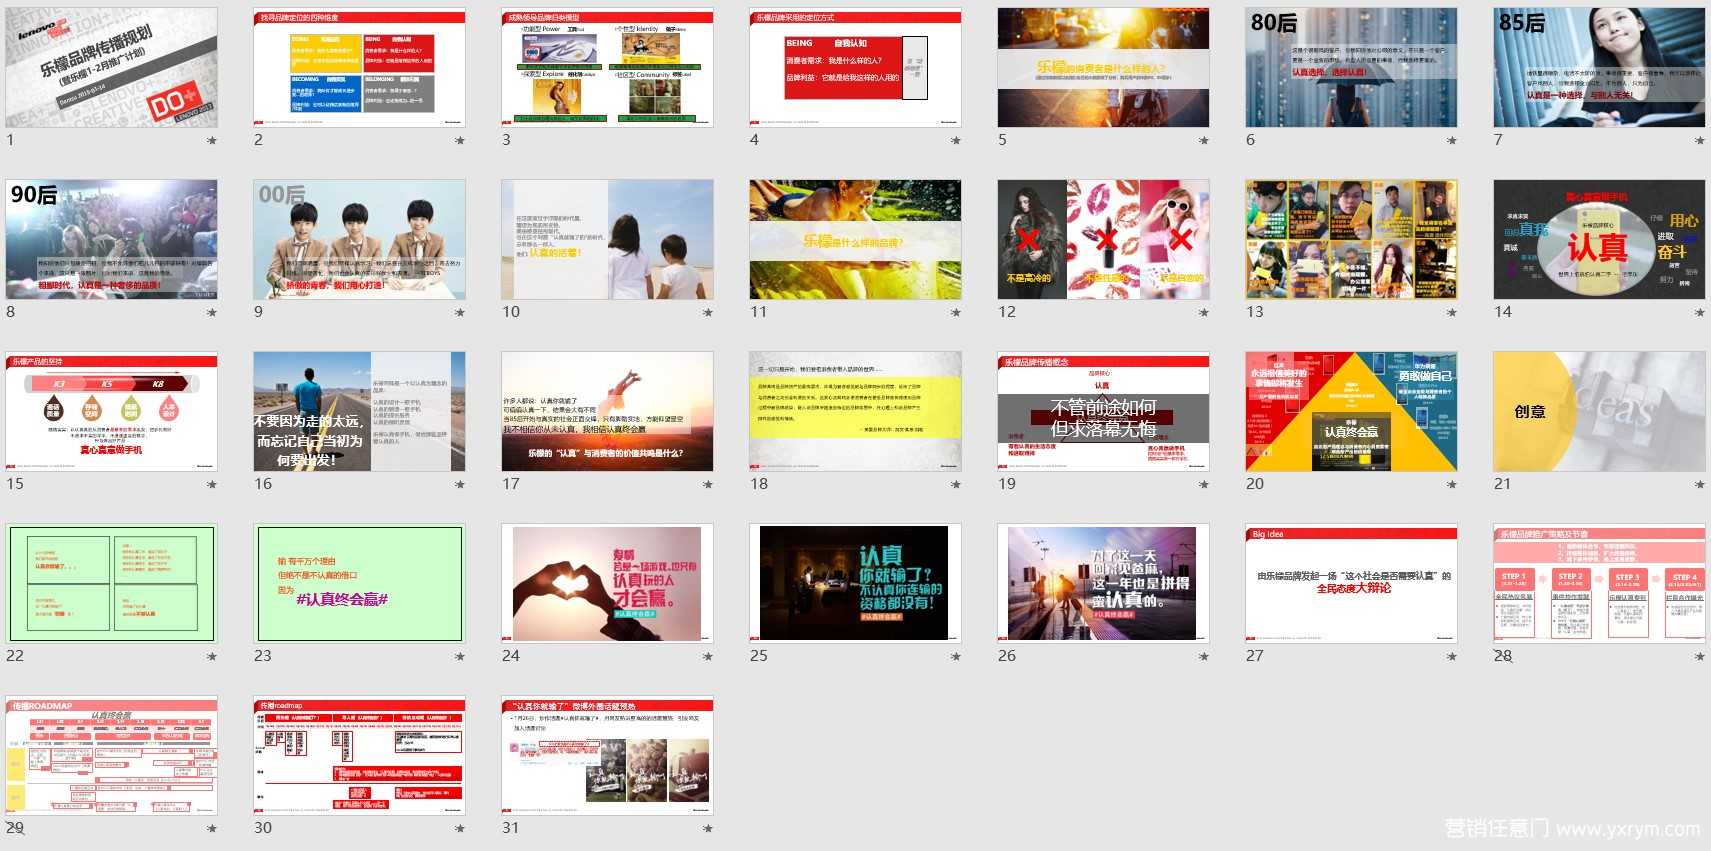Screen dimensions: 1711x851
Task: Click the animation star icon under slide 9
Action: [x=460, y=313]
